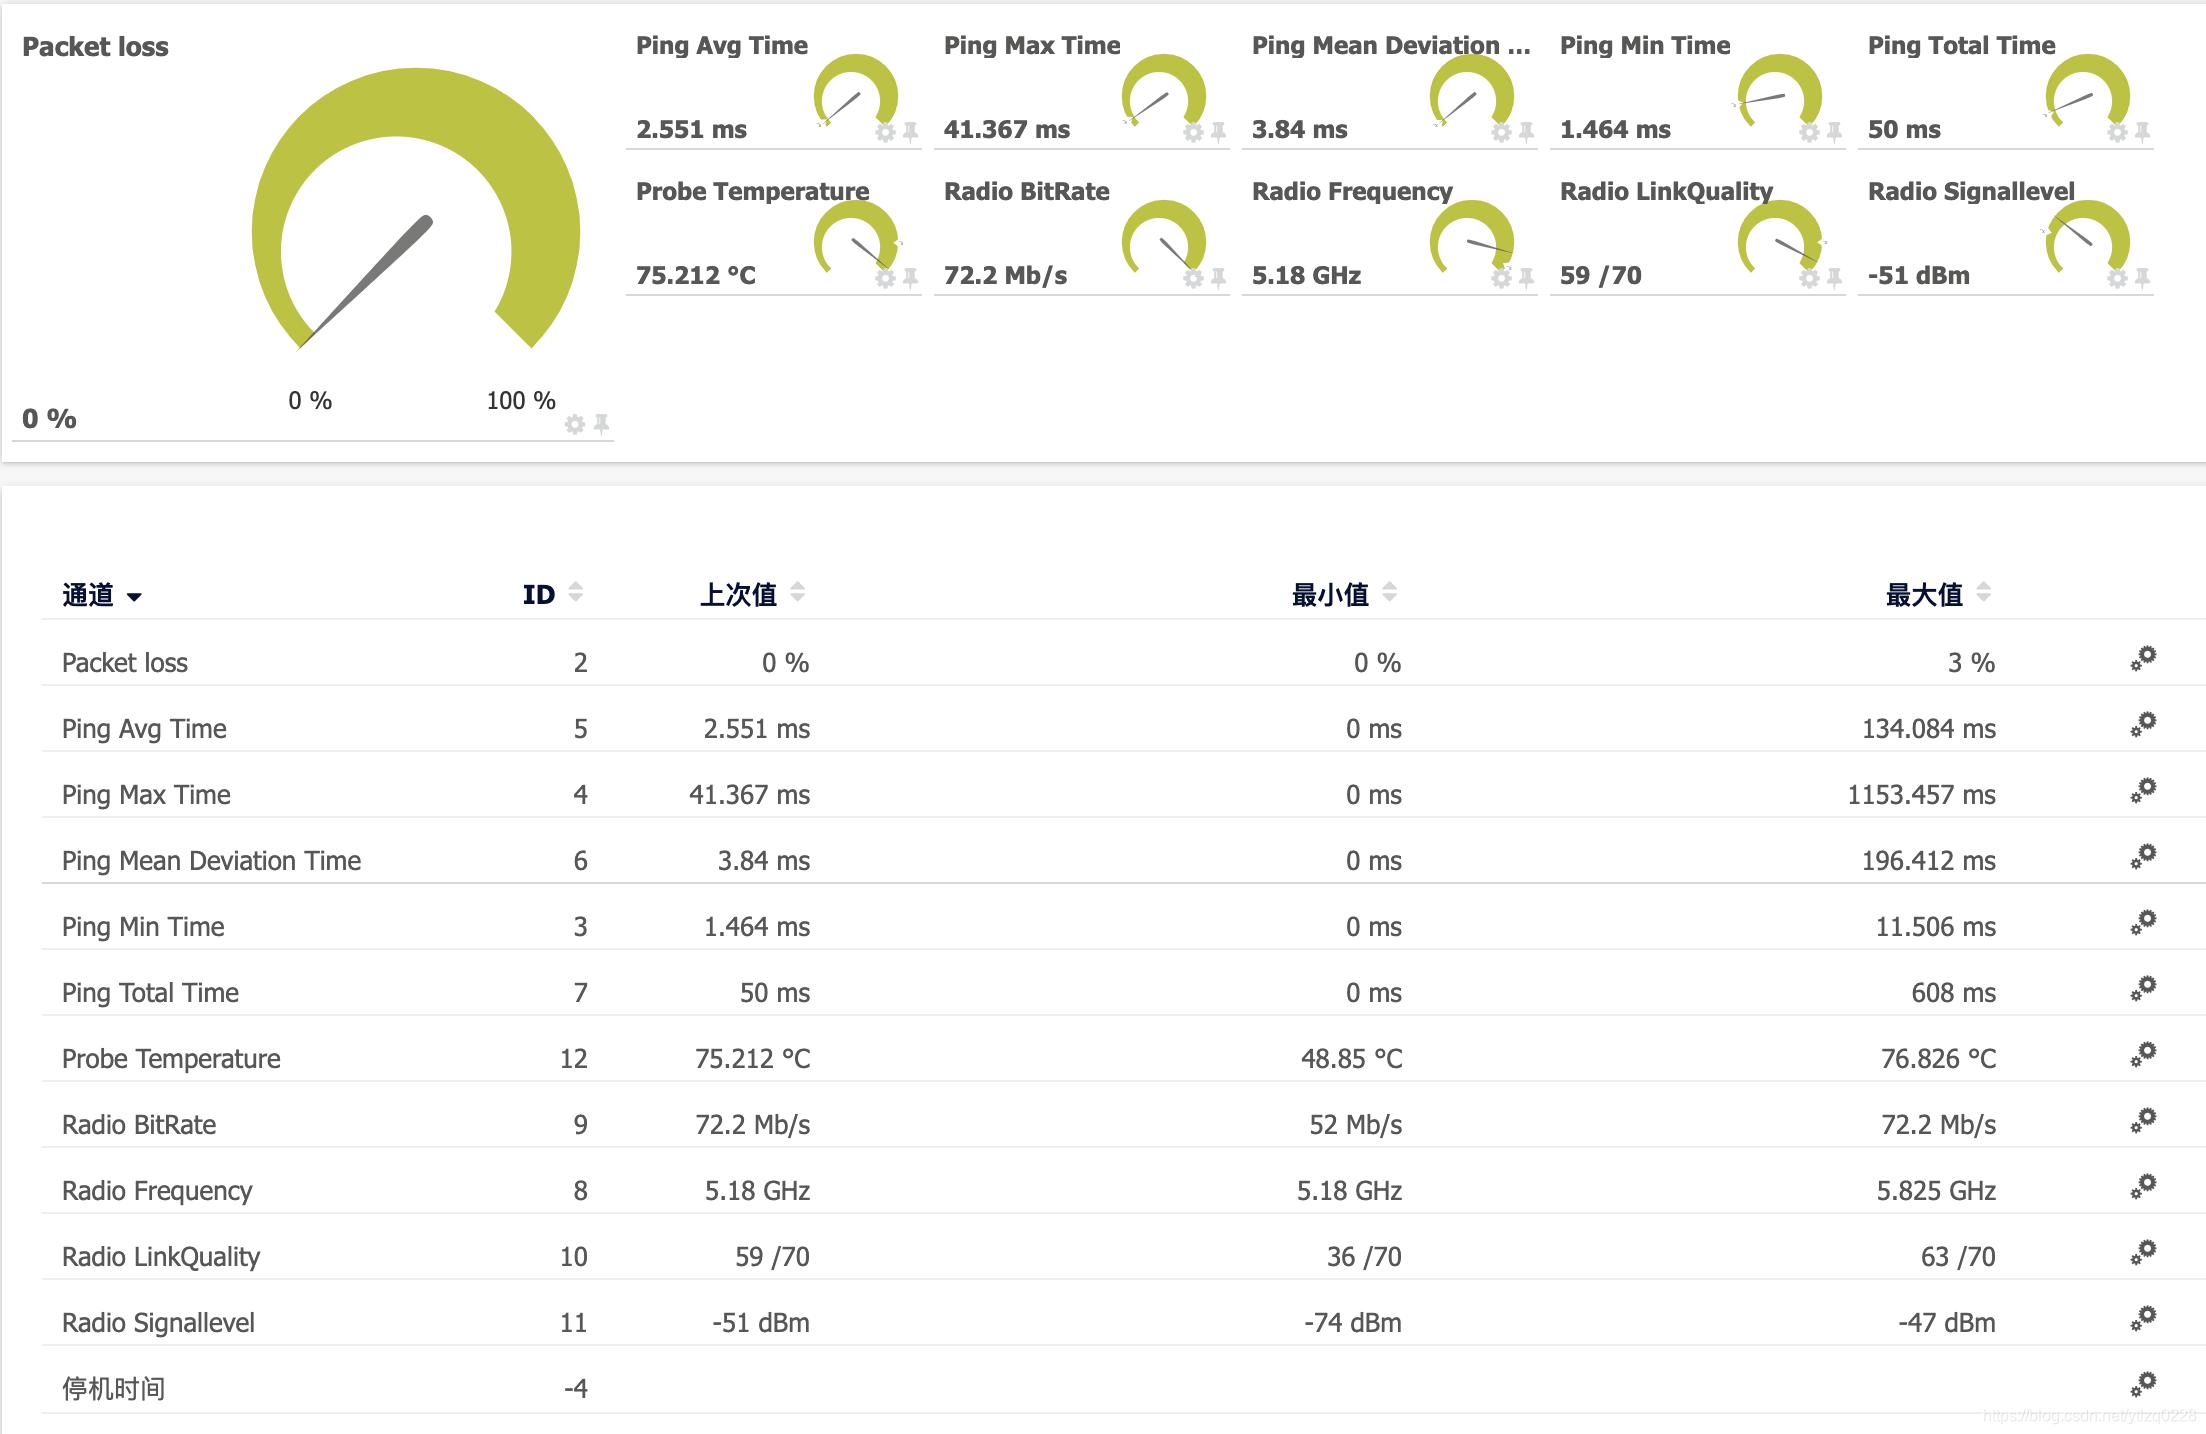
Task: Open channel settings for Radio LinkQuality row
Action: [2143, 1252]
